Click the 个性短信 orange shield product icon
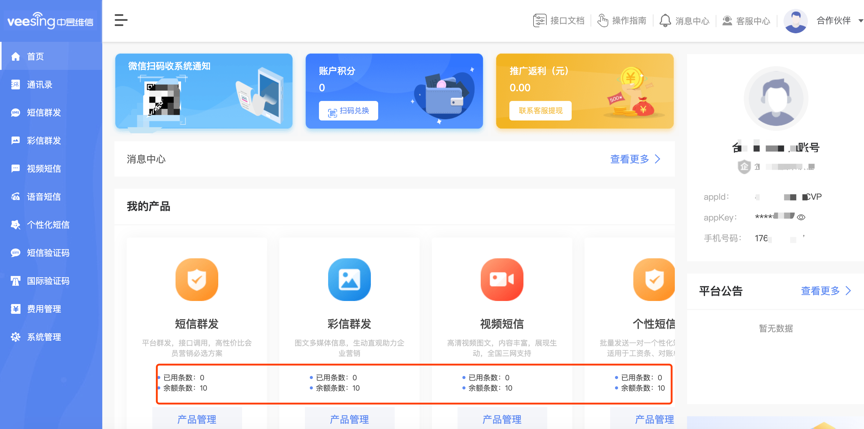Image resolution: width=864 pixels, height=429 pixels. pyautogui.click(x=654, y=280)
